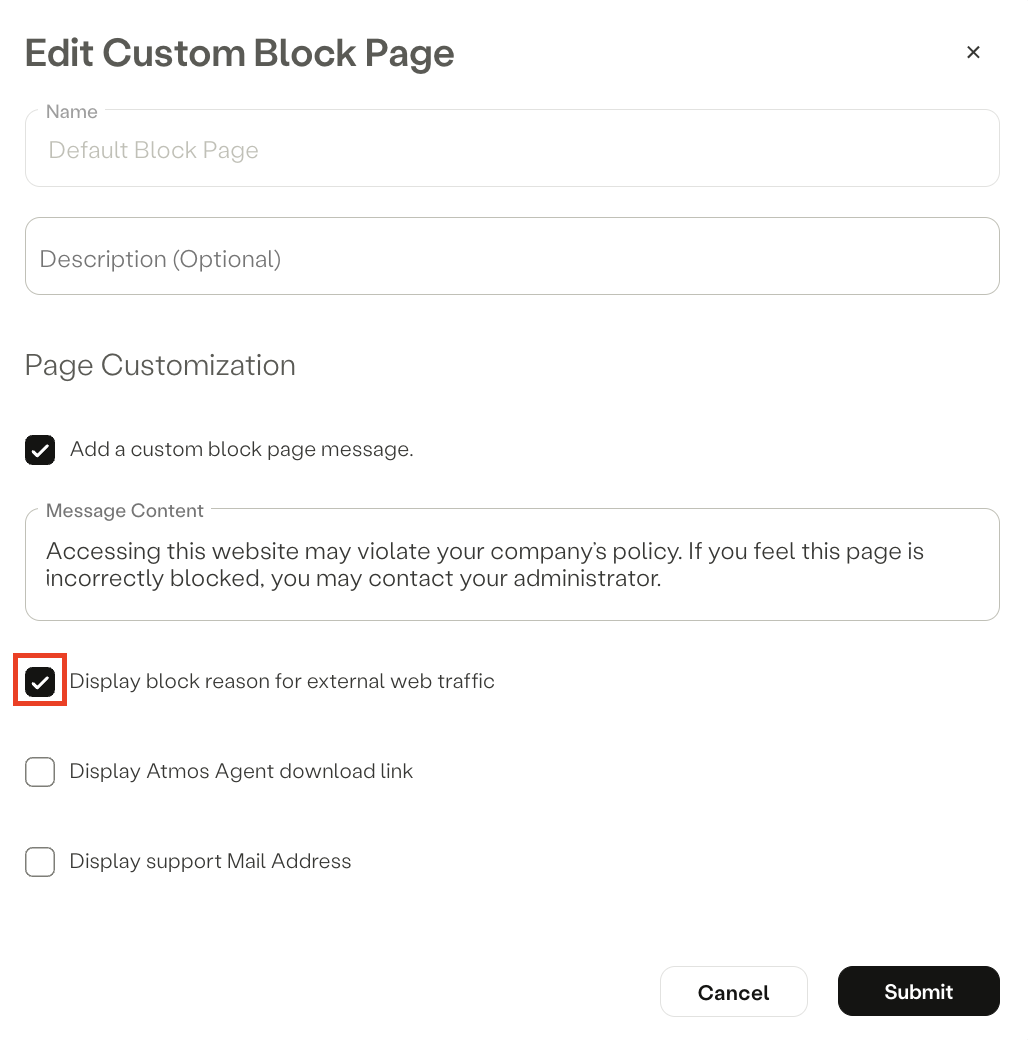
Task: Click the 'Display support Mail Address' label
Action: tap(210, 861)
